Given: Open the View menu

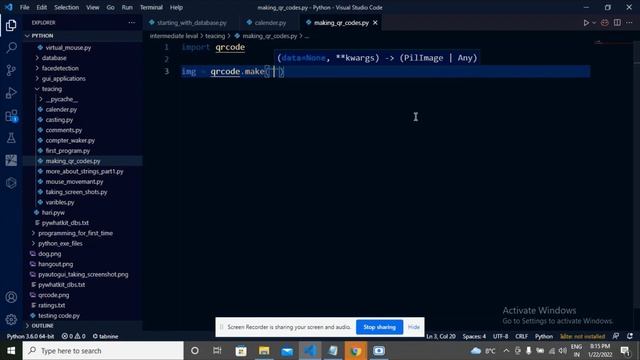Looking at the screenshot, I should point(93,7).
